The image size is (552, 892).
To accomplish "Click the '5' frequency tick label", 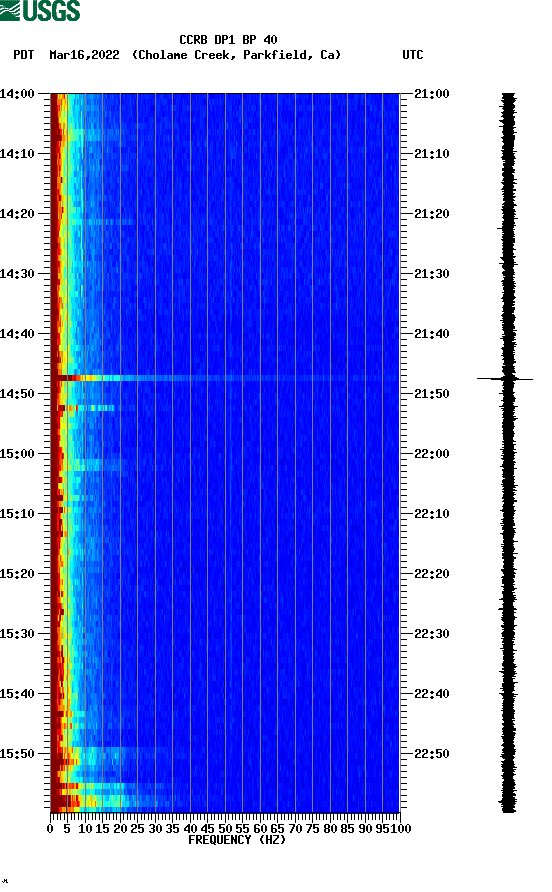I will (x=67, y=829).
